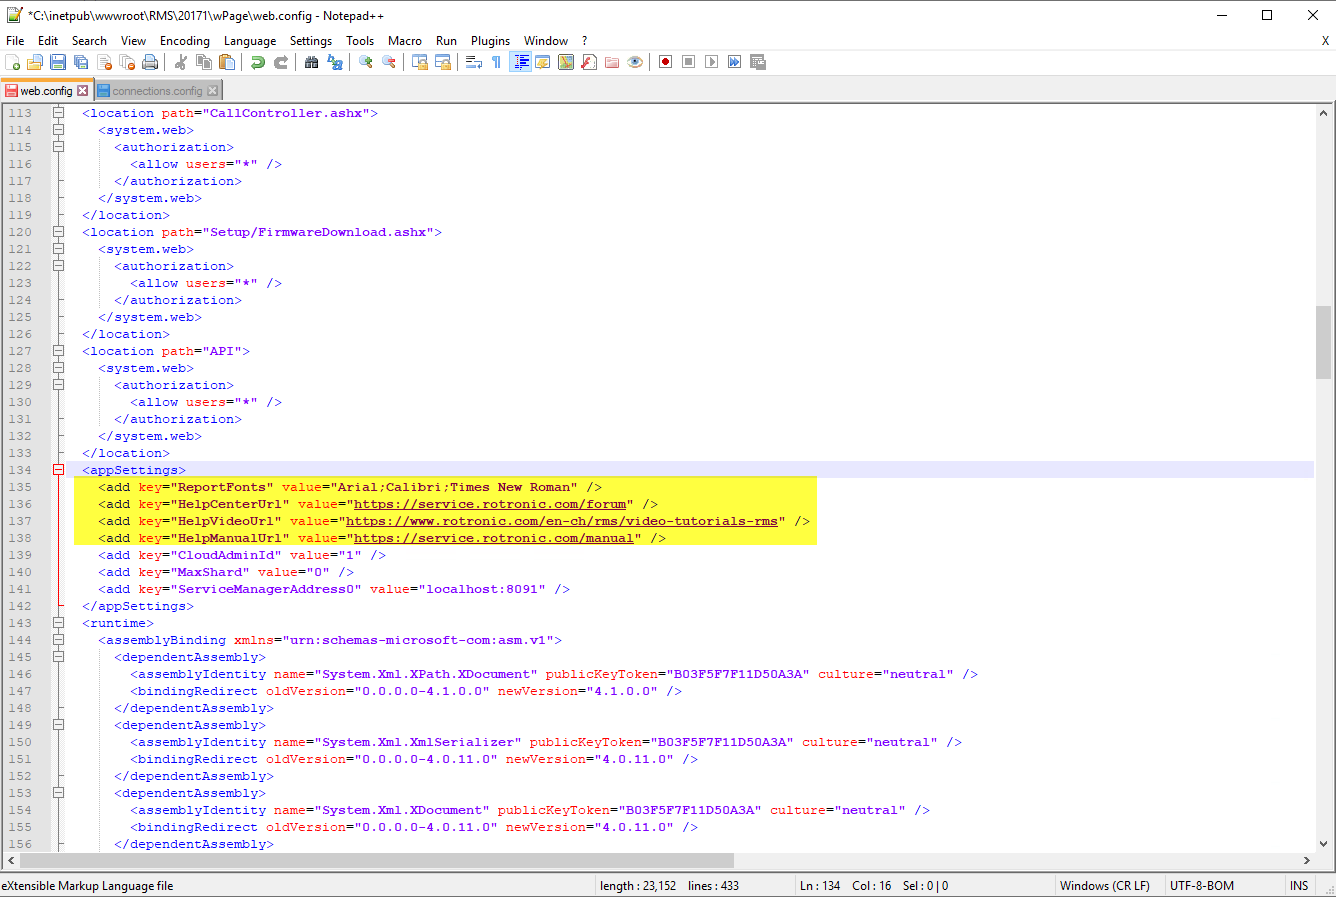1336x897 pixels.
Task: Click the Close All toolbar icon
Action: point(127,62)
